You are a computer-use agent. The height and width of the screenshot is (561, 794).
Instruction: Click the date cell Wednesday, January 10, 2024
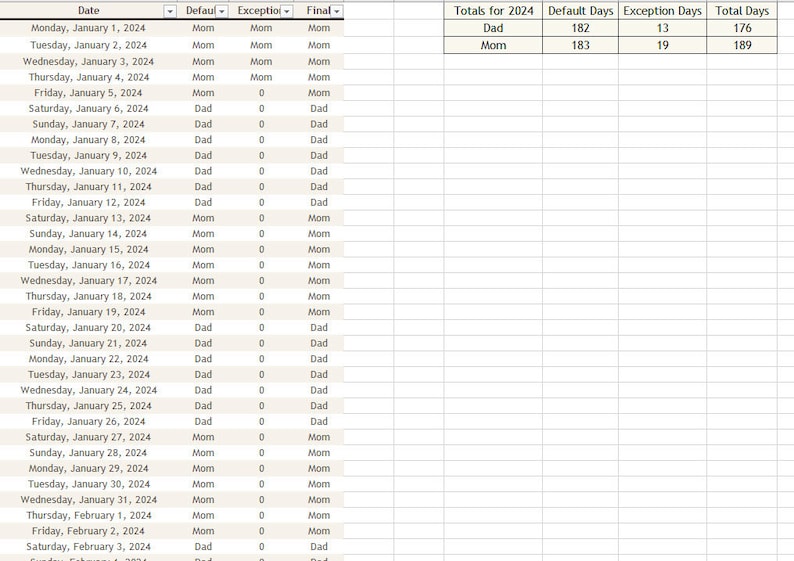pos(89,171)
